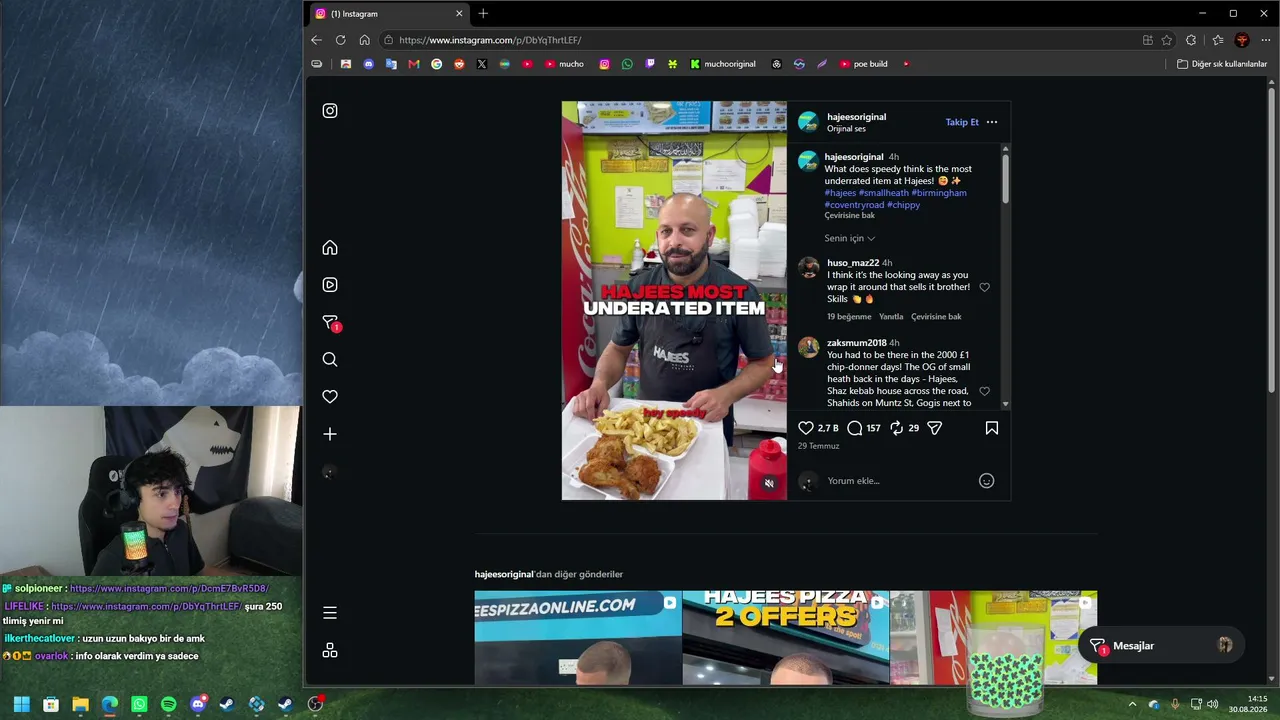The height and width of the screenshot is (720, 1280).
Task: Open Spotify from the taskbar
Action: 168,704
